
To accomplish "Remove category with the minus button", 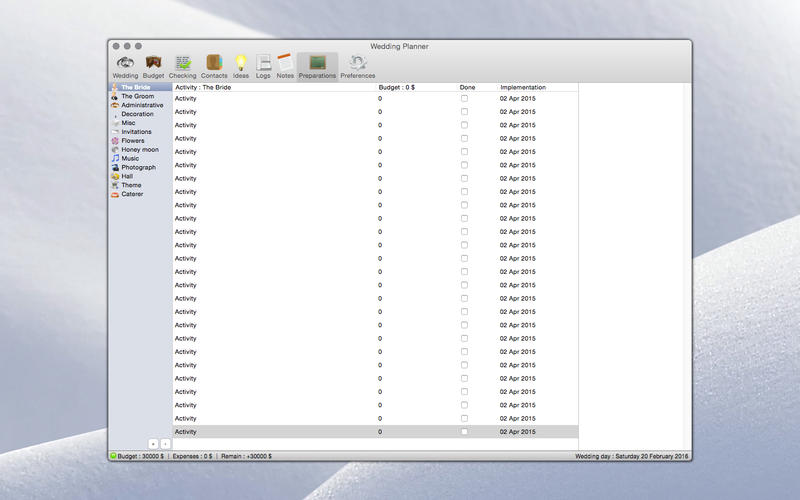I will tap(165, 444).
